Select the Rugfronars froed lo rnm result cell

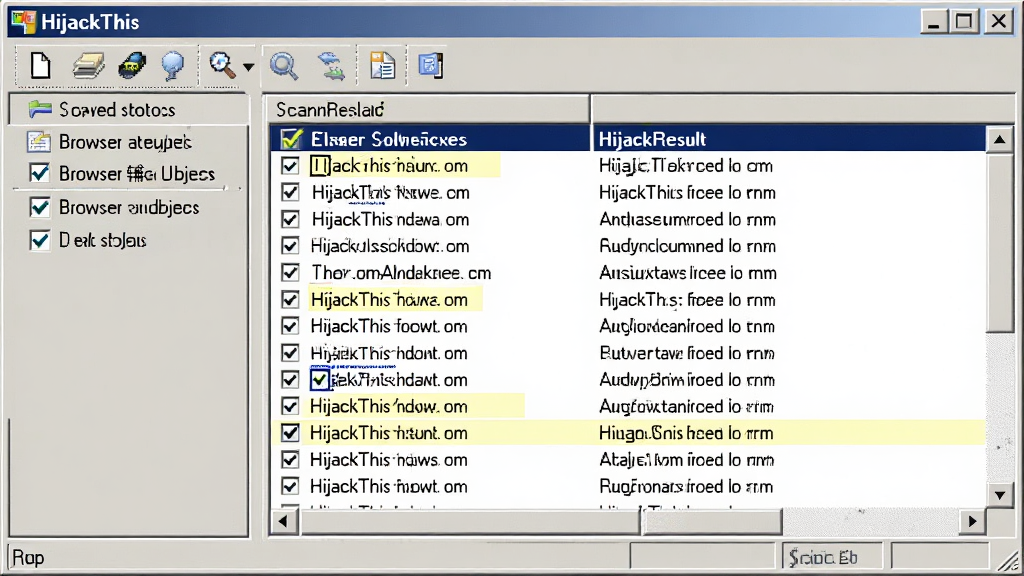click(686, 487)
